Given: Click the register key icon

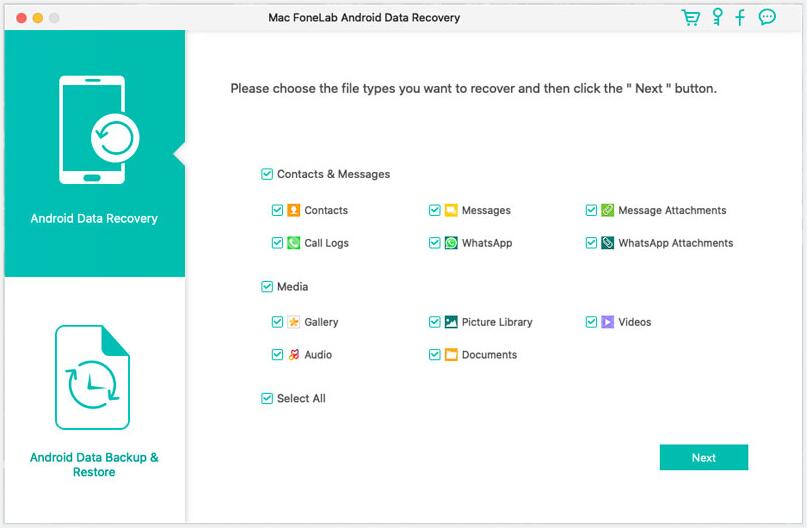Looking at the screenshot, I should click(x=717, y=17).
